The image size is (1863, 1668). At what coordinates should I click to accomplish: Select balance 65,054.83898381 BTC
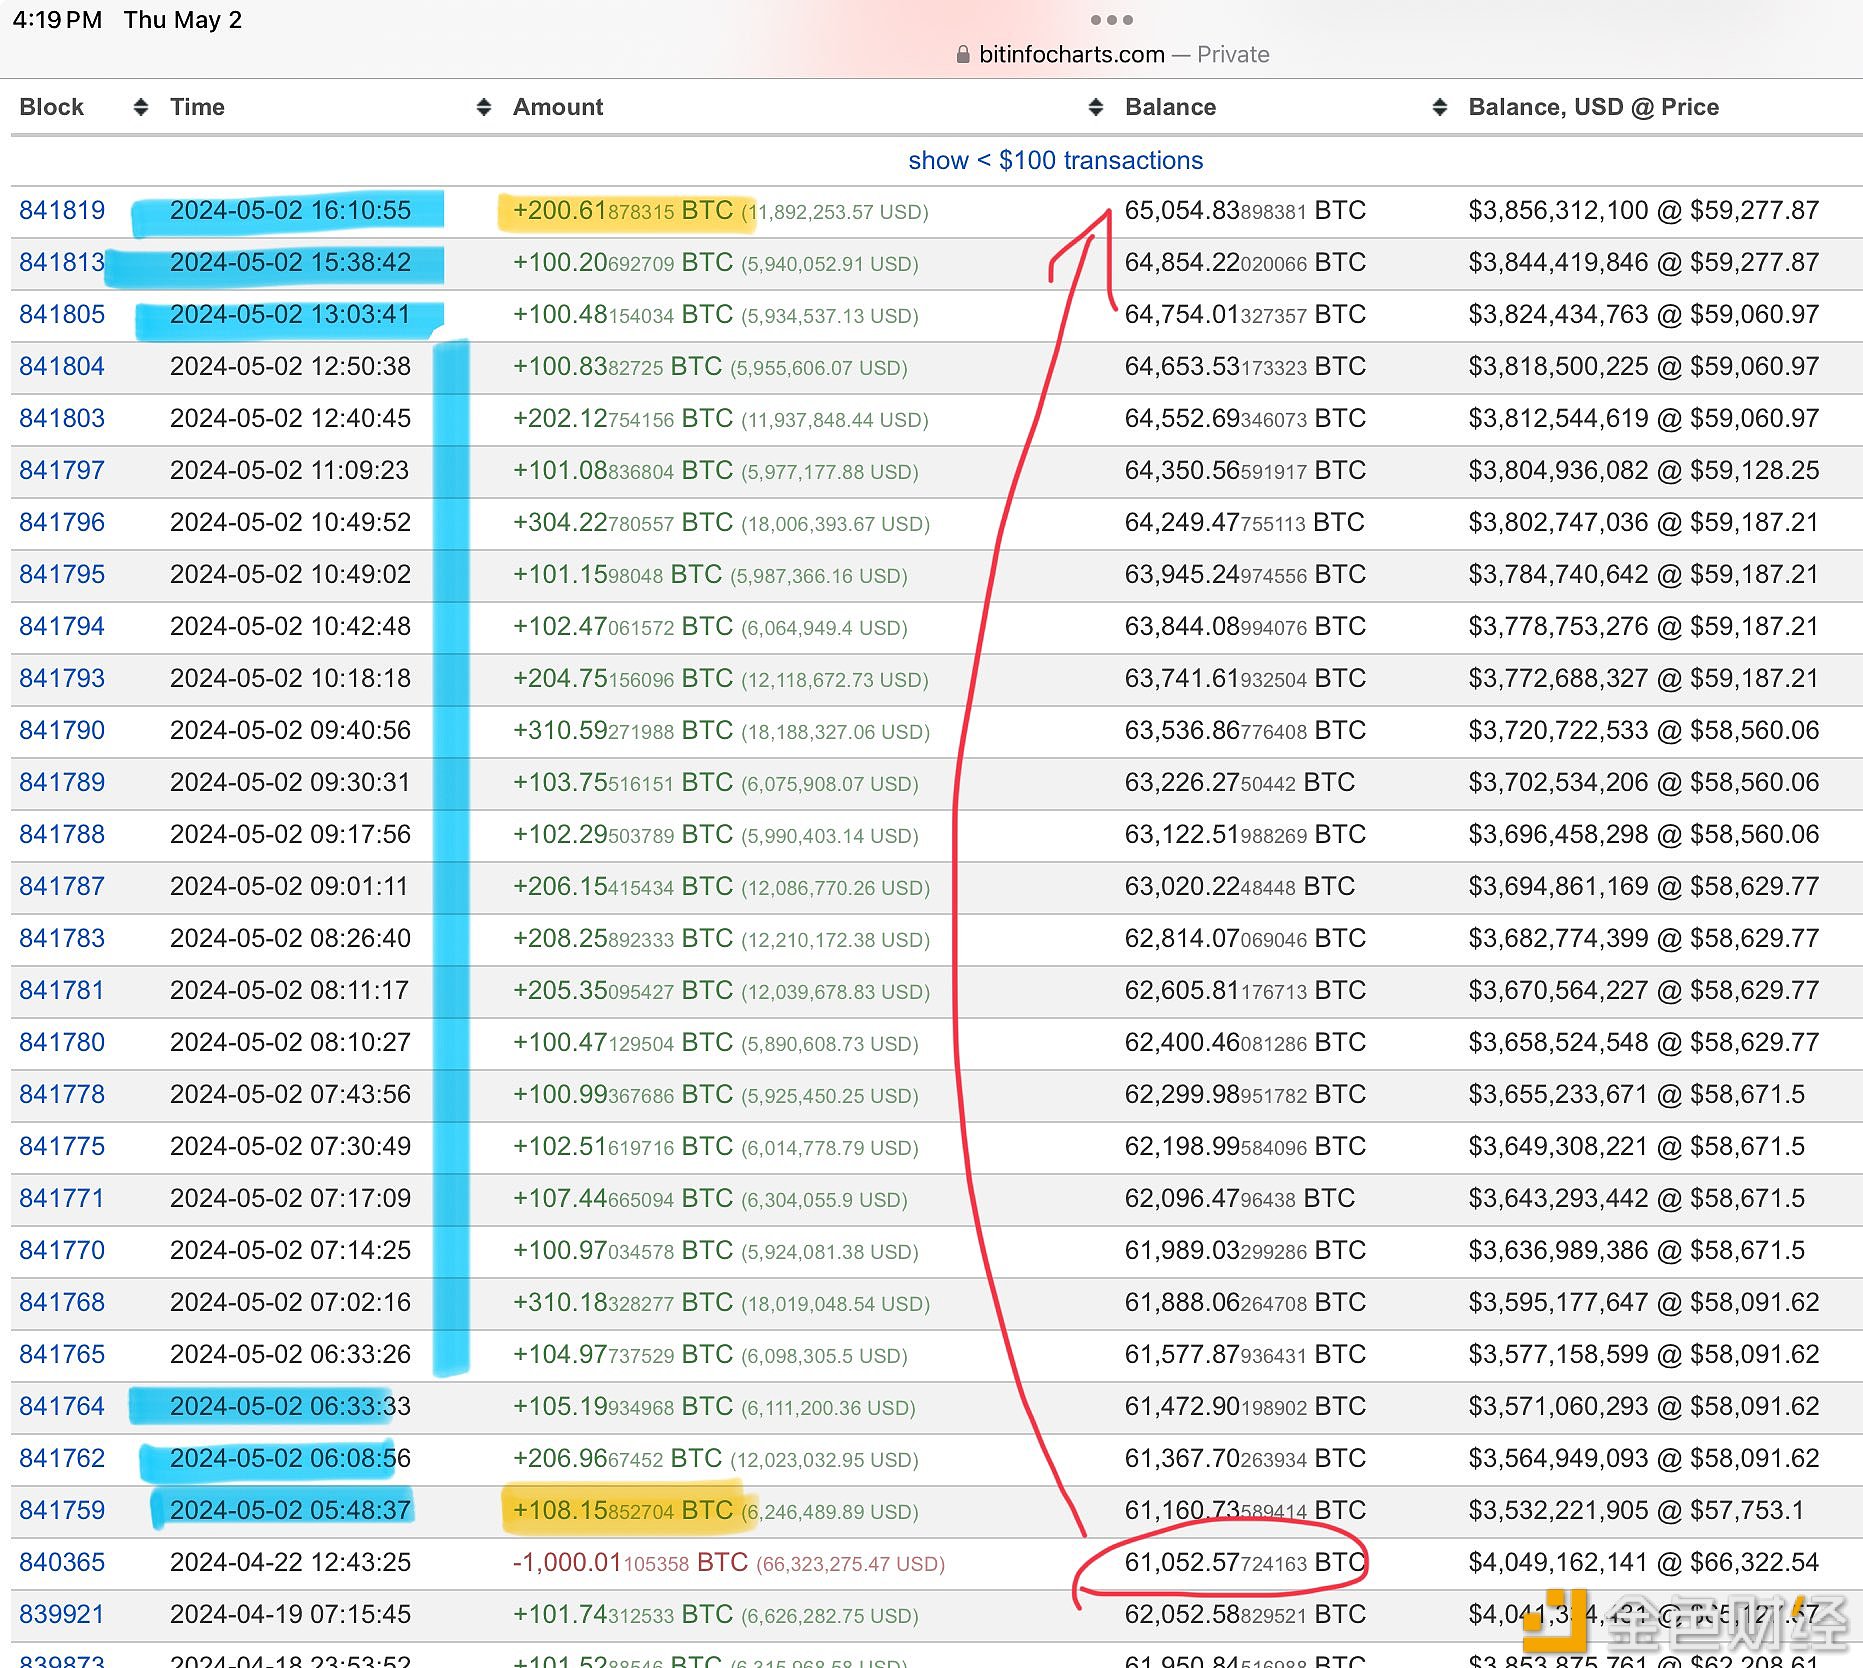click(x=1245, y=210)
